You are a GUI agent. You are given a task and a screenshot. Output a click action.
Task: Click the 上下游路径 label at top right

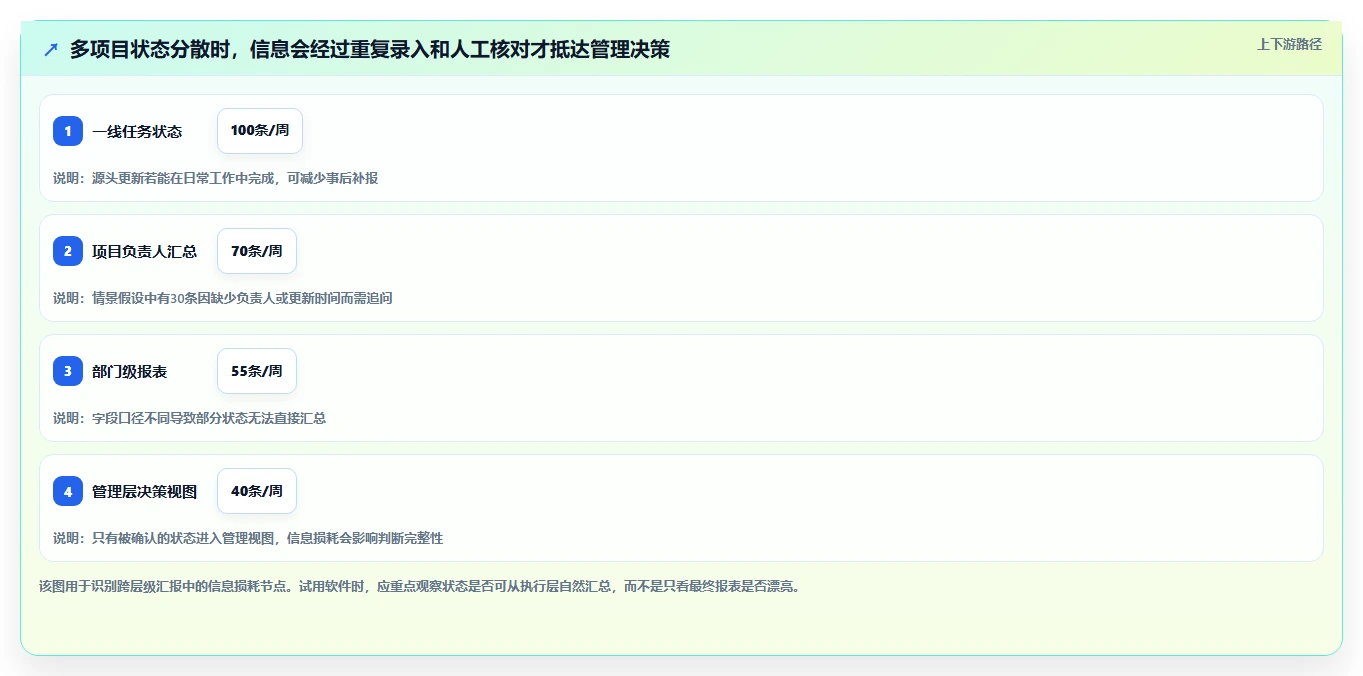[1289, 44]
